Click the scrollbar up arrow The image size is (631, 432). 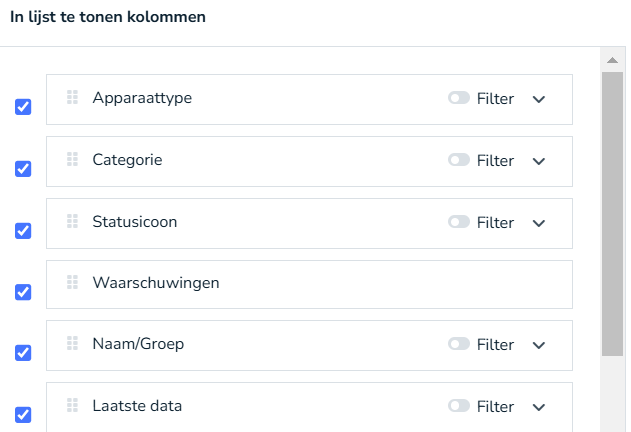click(612, 59)
